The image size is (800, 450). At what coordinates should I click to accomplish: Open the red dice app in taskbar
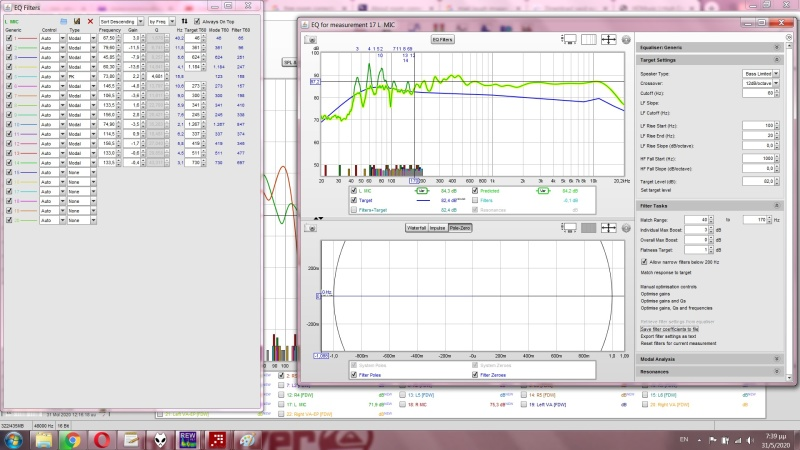217,440
